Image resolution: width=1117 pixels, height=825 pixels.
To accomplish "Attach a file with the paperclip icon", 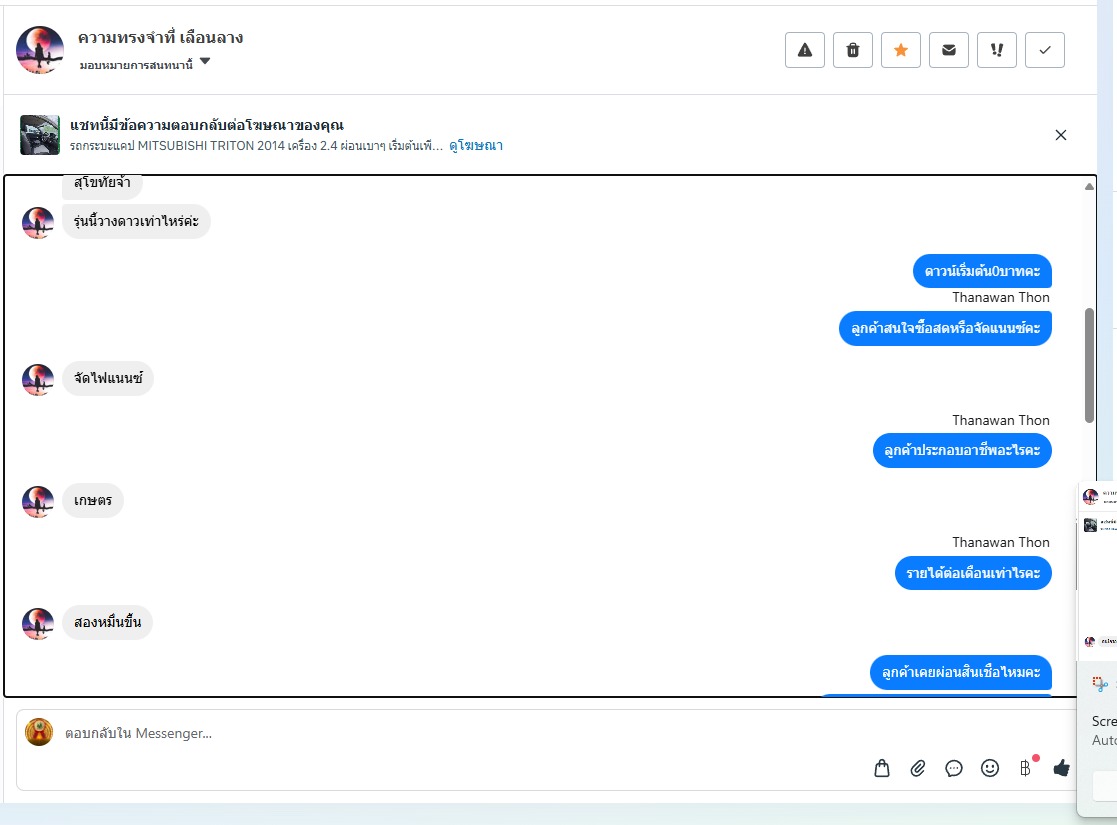I will pos(918,768).
